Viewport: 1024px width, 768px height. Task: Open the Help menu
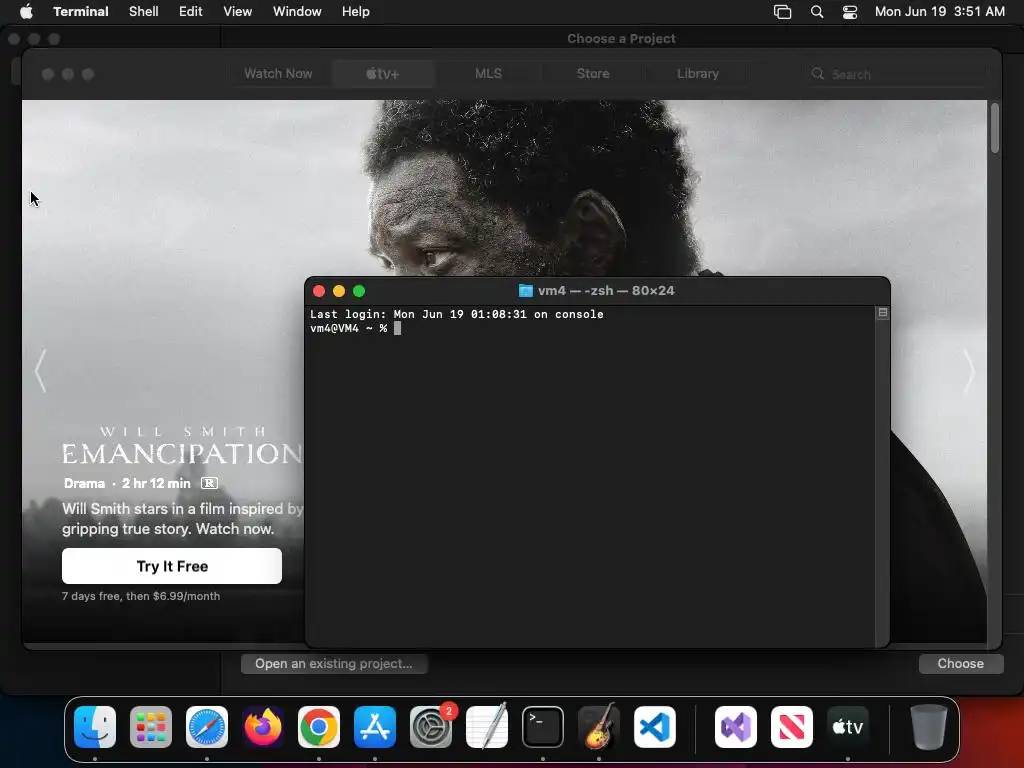coord(356,11)
